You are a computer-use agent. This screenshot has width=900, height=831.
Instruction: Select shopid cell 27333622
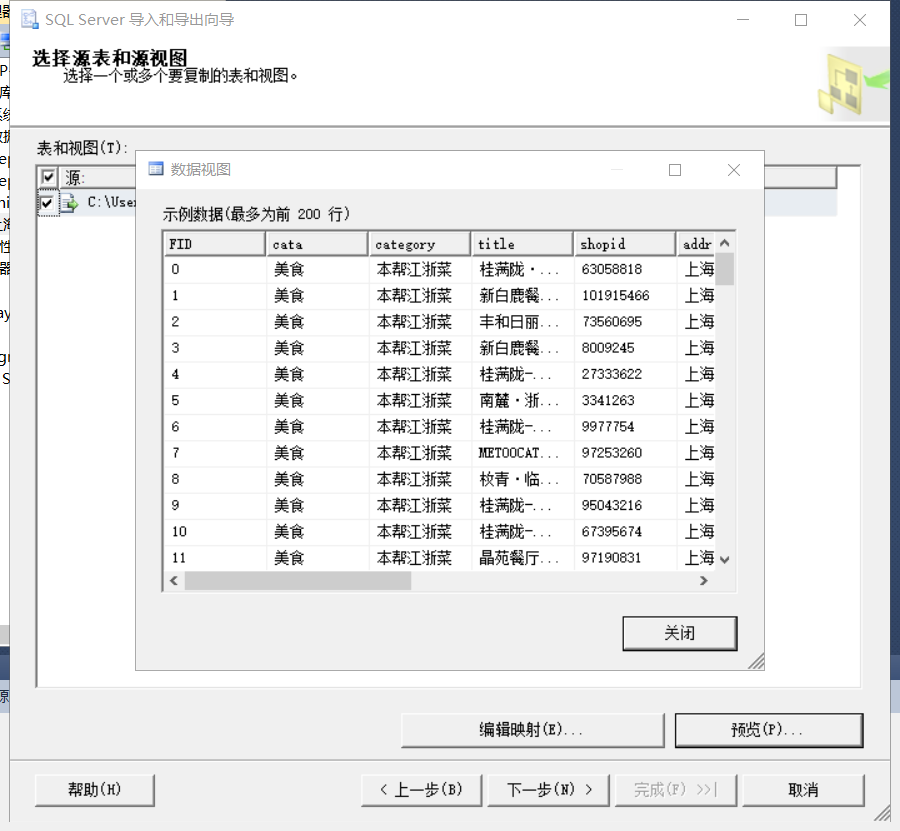(625, 374)
